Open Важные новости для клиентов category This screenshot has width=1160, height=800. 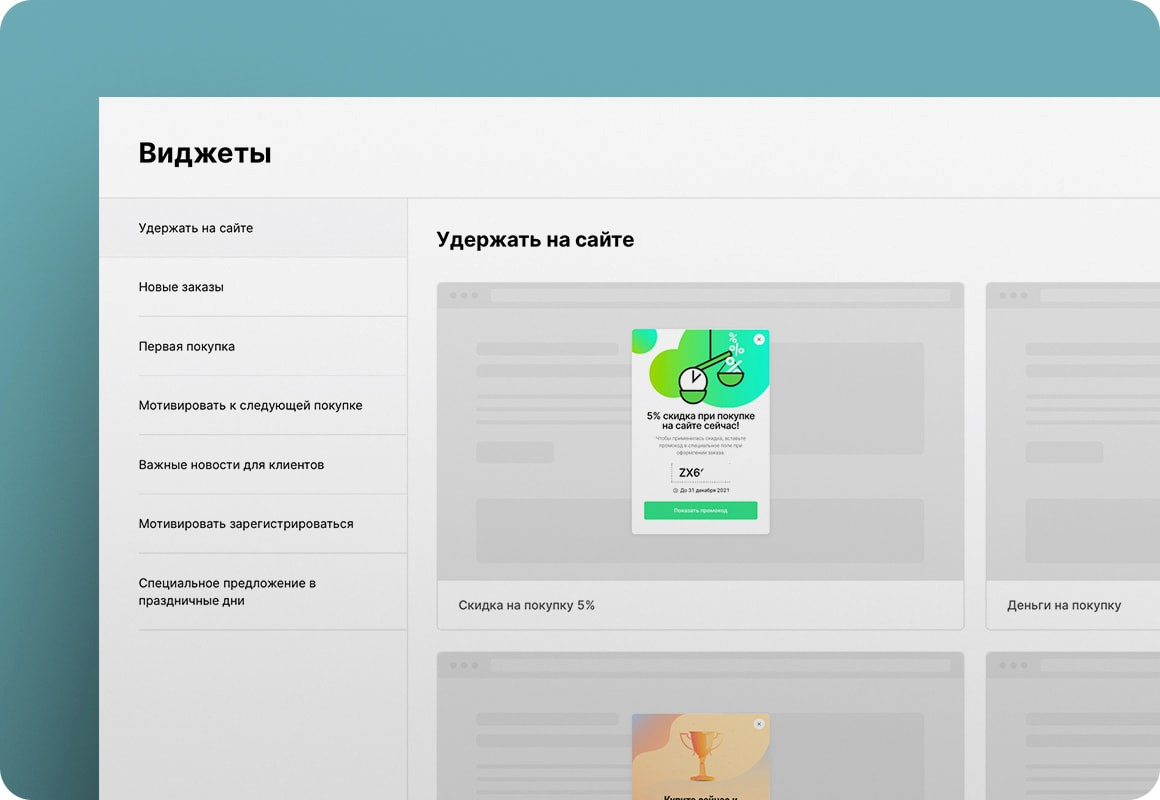(253, 465)
